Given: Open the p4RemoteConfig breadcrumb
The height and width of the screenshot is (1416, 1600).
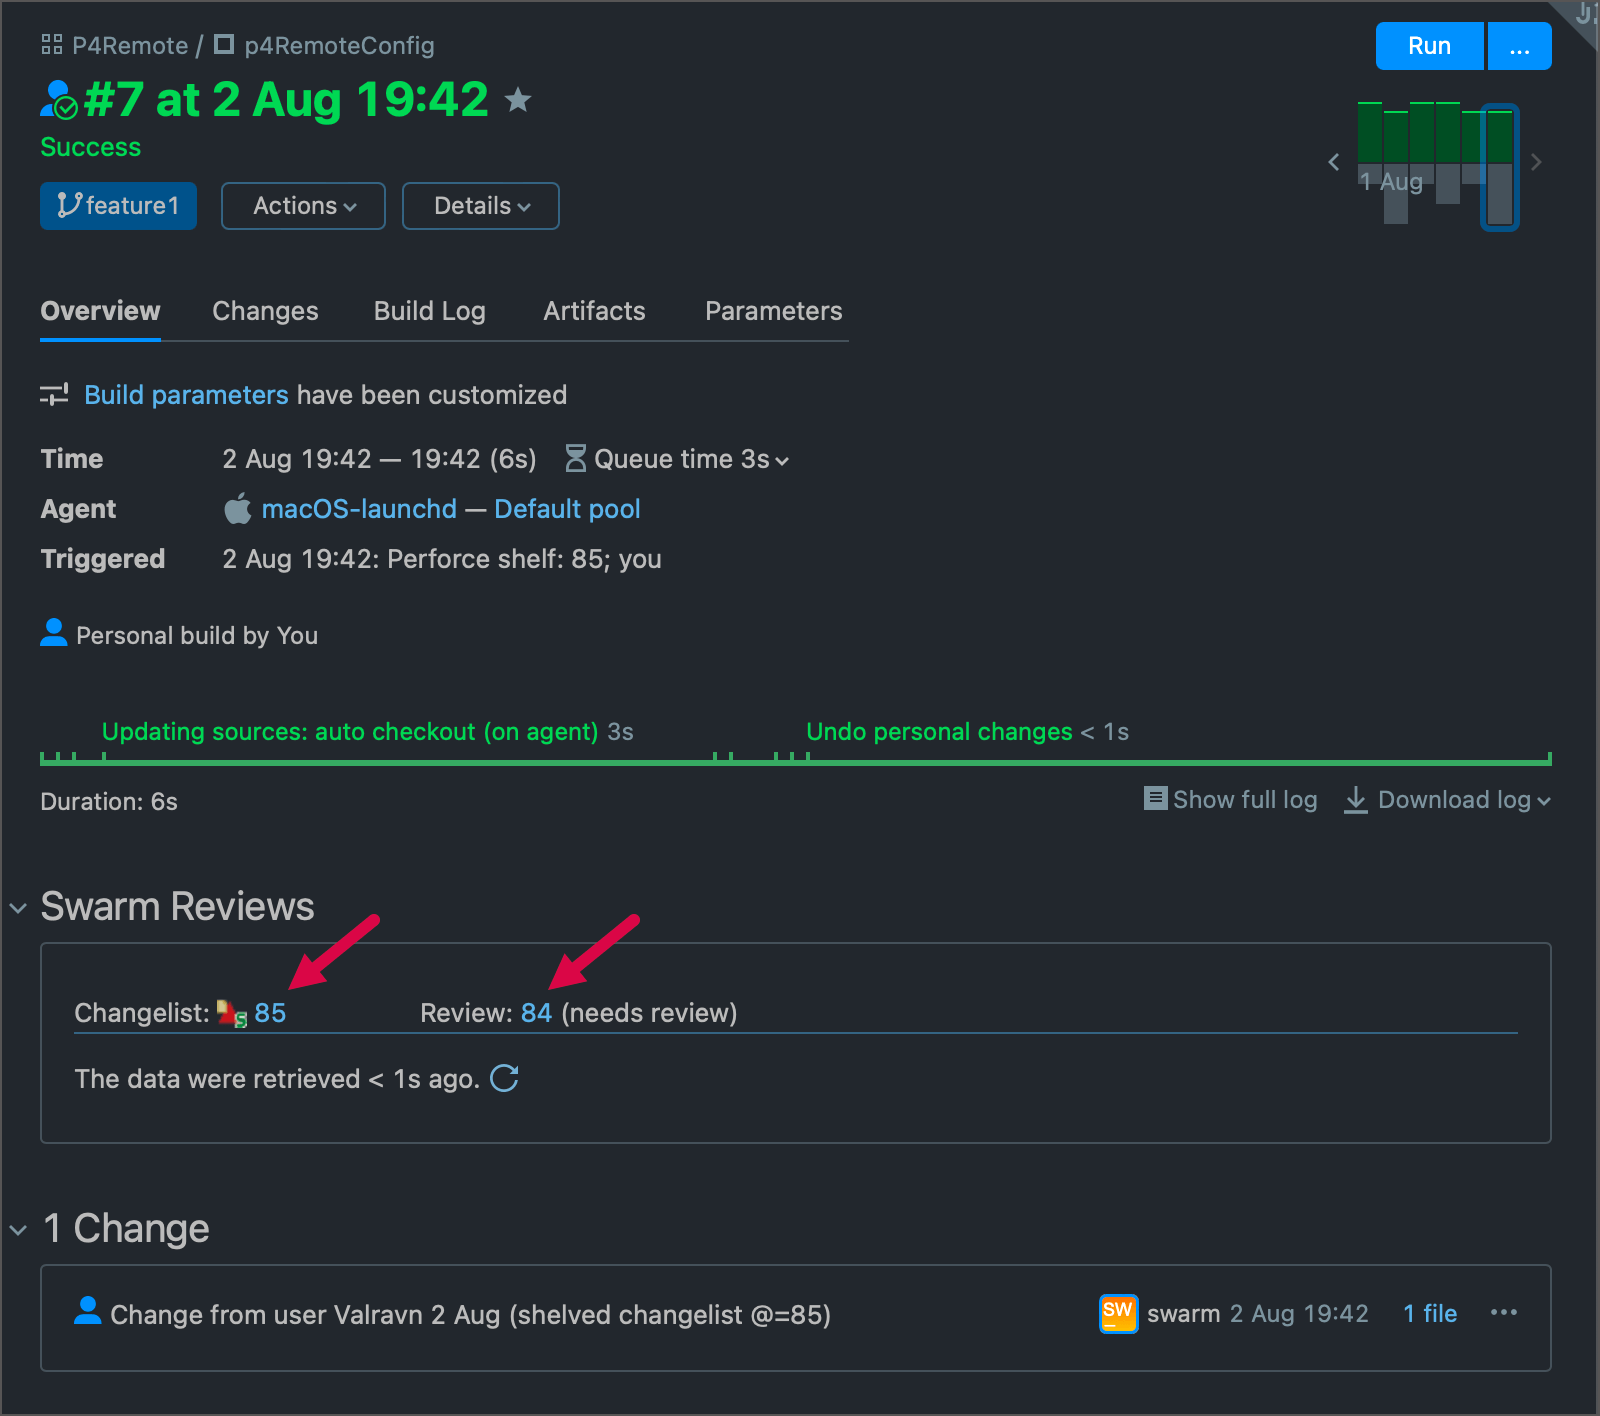Looking at the screenshot, I should [339, 45].
